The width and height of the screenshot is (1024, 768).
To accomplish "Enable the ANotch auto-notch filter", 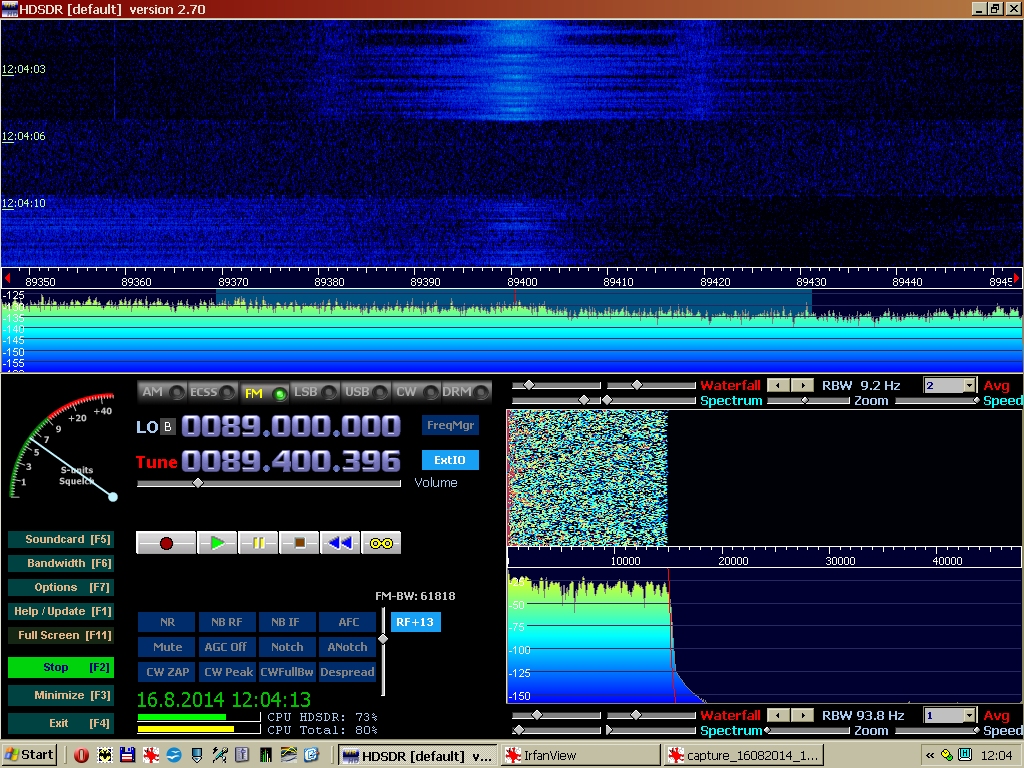I will click(348, 647).
